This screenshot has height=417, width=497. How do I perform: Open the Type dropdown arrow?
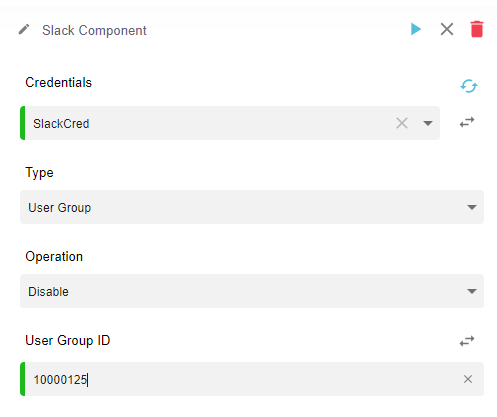(x=472, y=207)
